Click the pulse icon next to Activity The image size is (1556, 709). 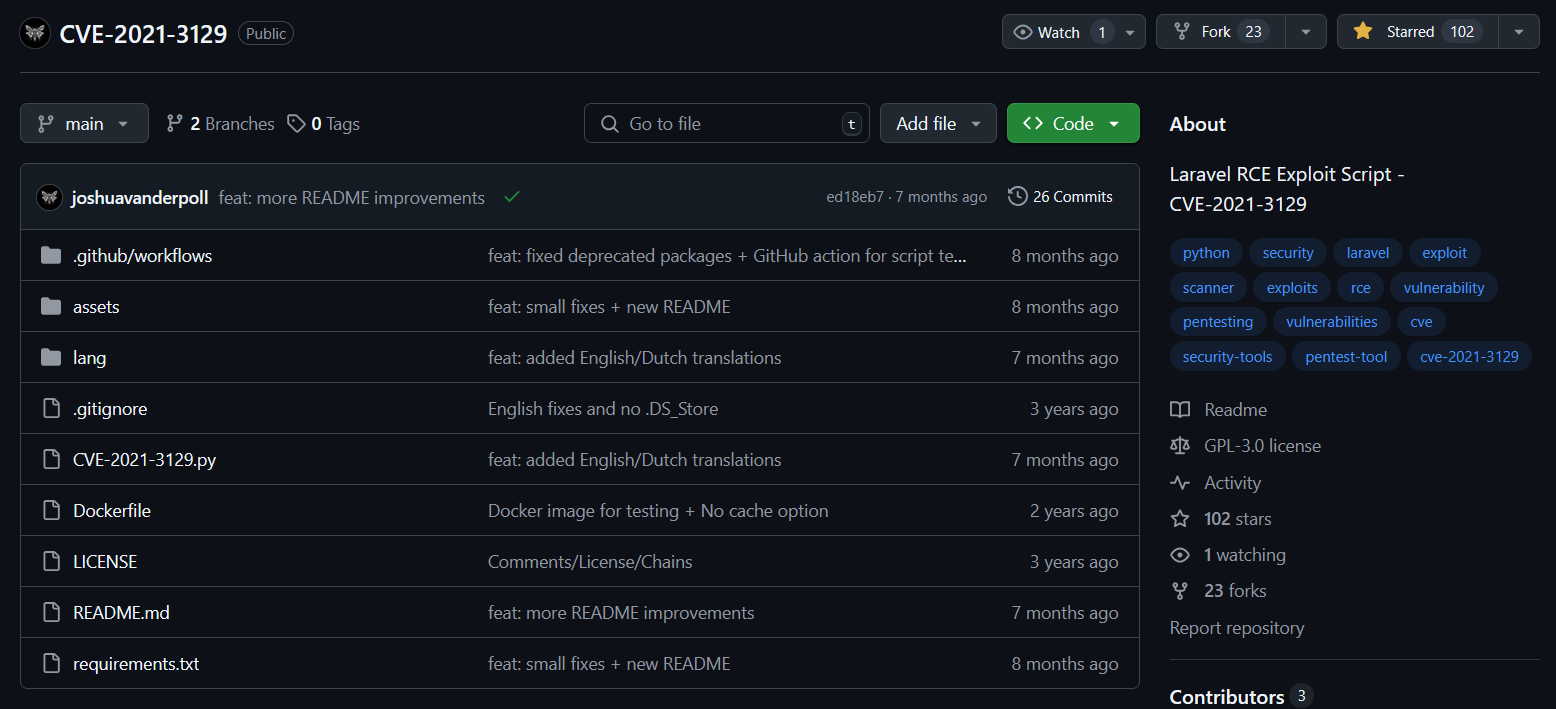pos(1180,483)
